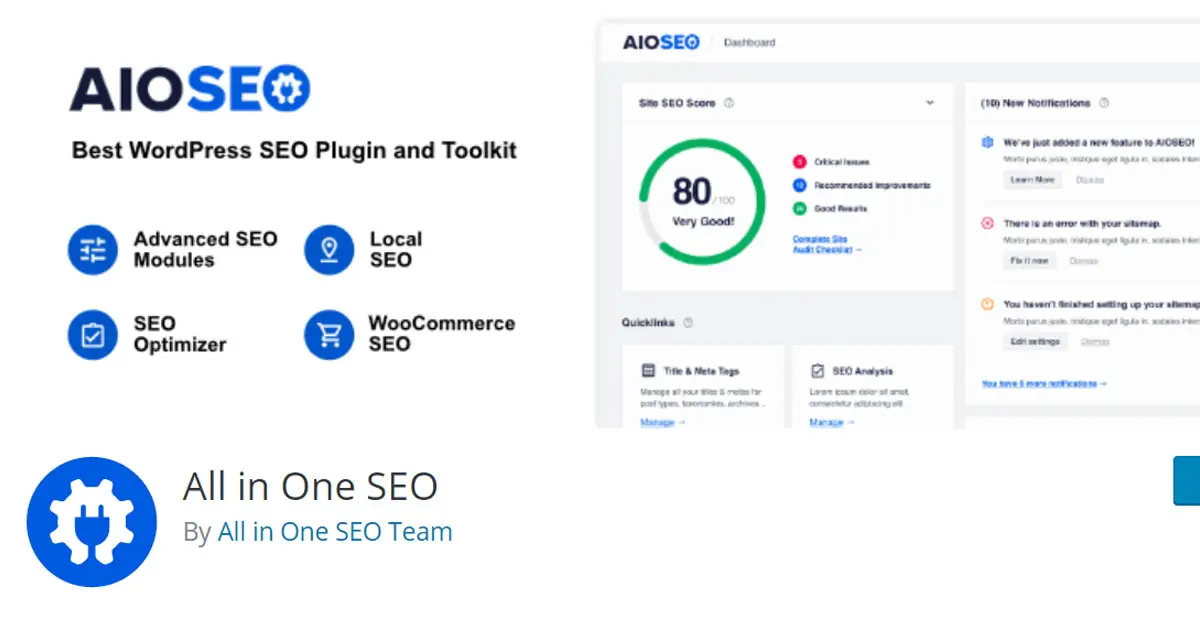Click the All in One SEO plugin gear icon
Image resolution: width=1200 pixels, height=630 pixels.
coord(92,521)
